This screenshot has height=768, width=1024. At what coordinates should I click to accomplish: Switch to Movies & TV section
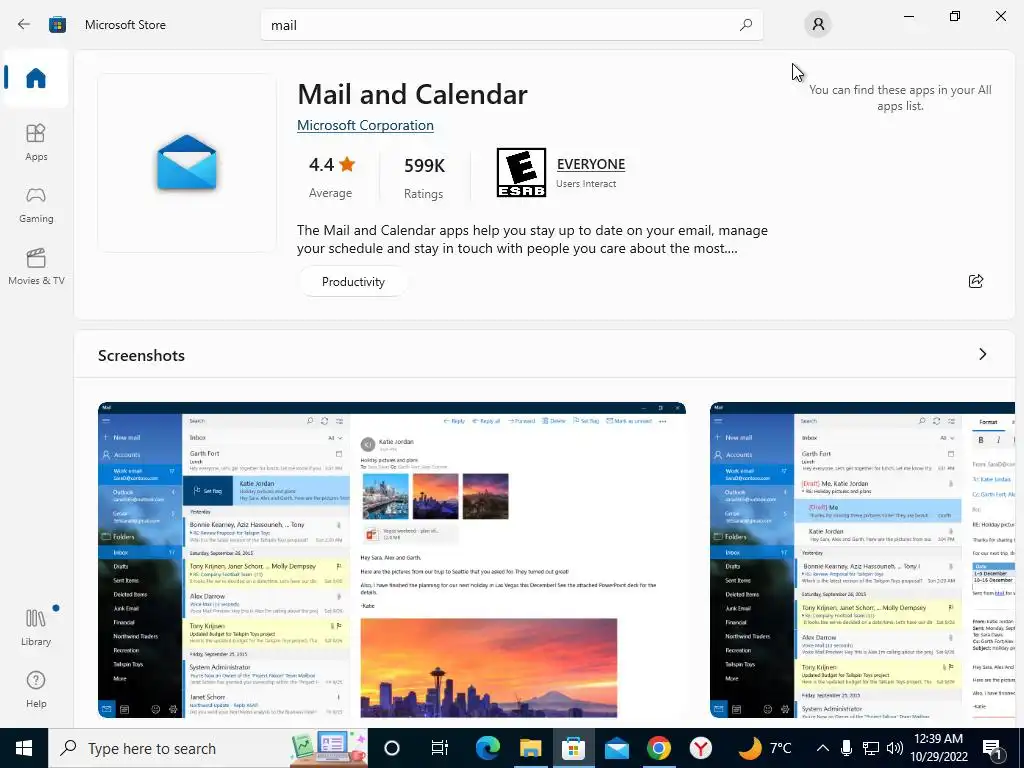[x=36, y=266]
